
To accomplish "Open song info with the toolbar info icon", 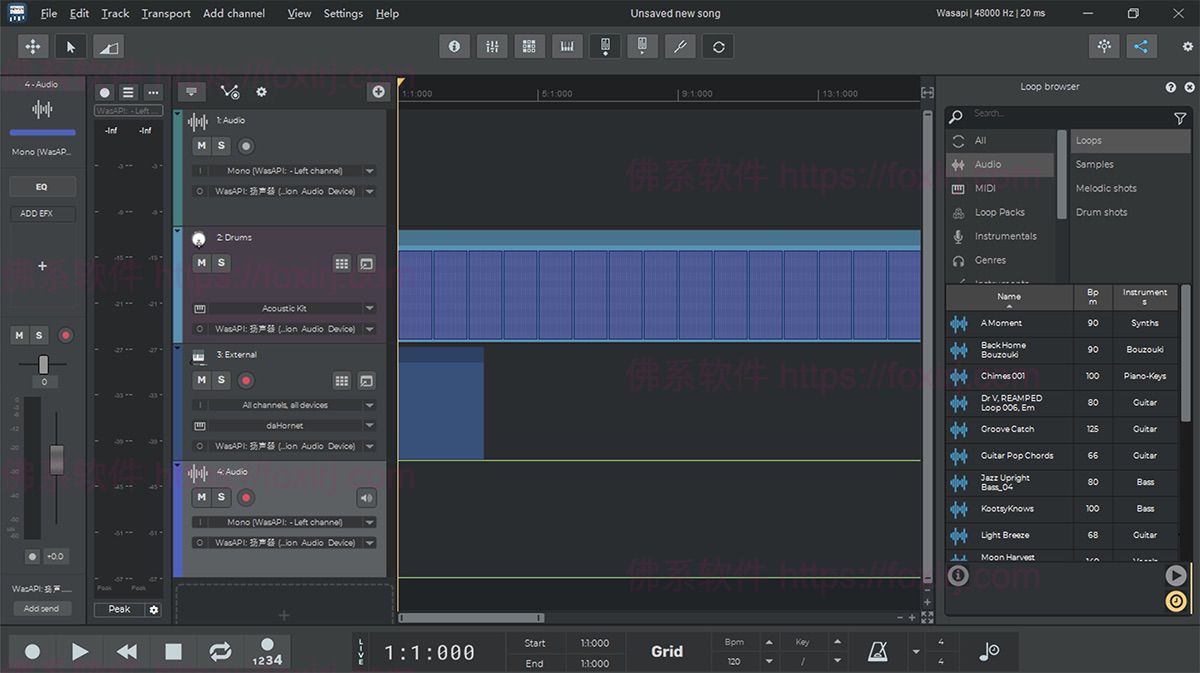I will [453, 46].
